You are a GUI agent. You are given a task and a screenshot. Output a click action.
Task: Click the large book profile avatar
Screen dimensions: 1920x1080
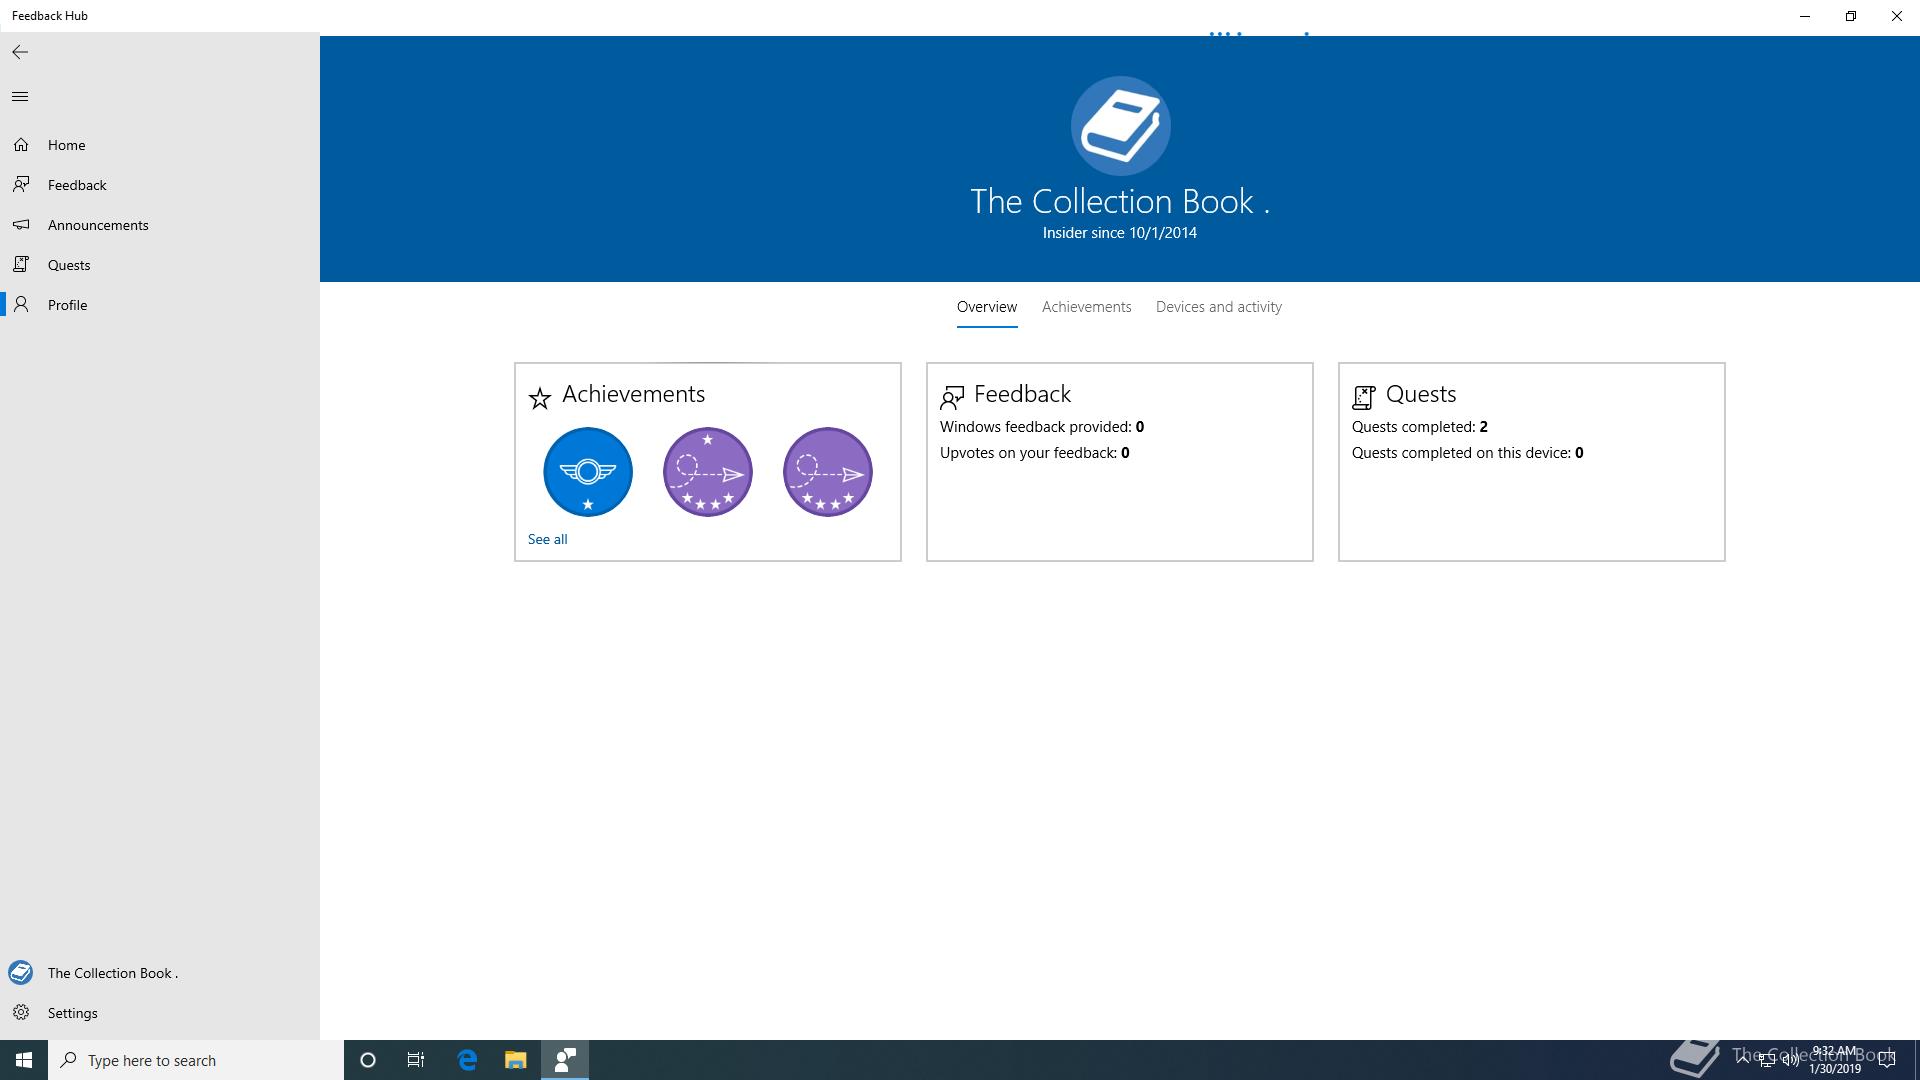point(1120,126)
